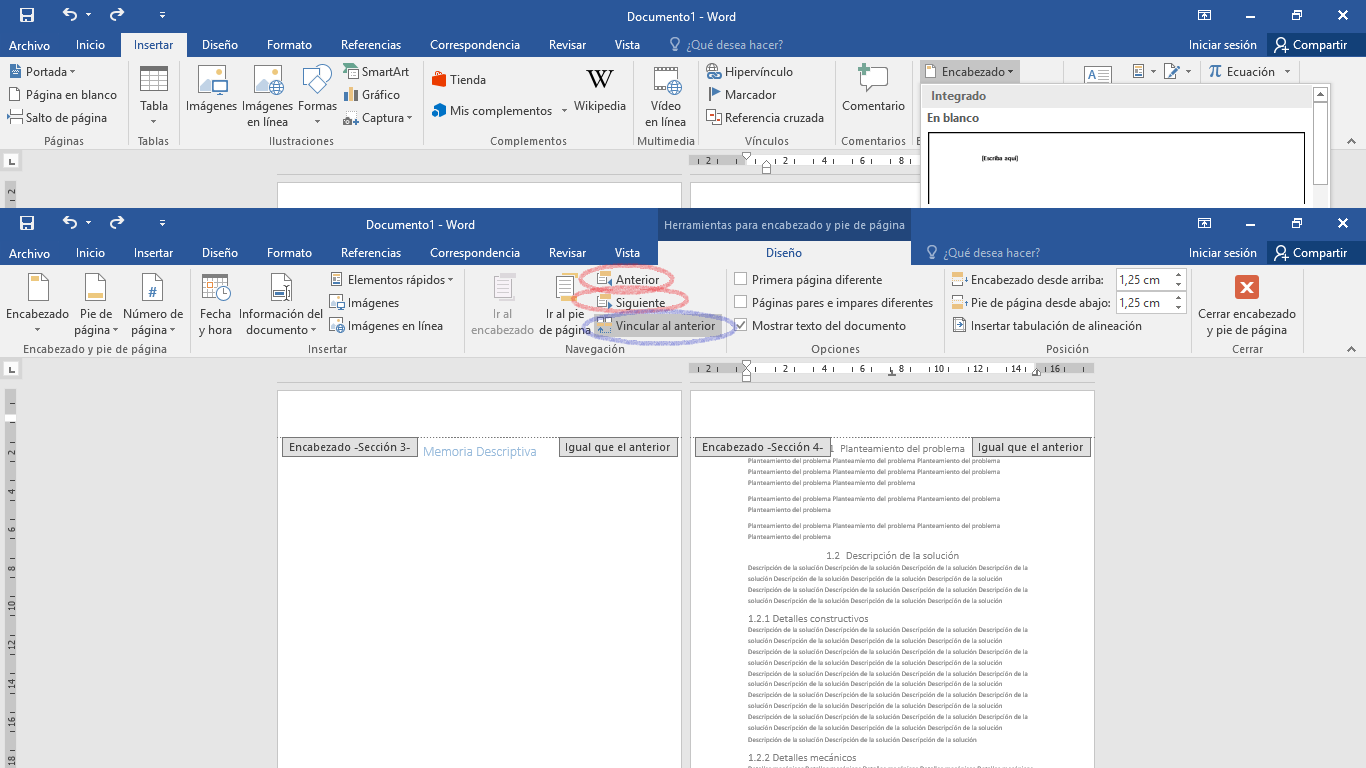Open Vista tab in the header-tools window

627,253
